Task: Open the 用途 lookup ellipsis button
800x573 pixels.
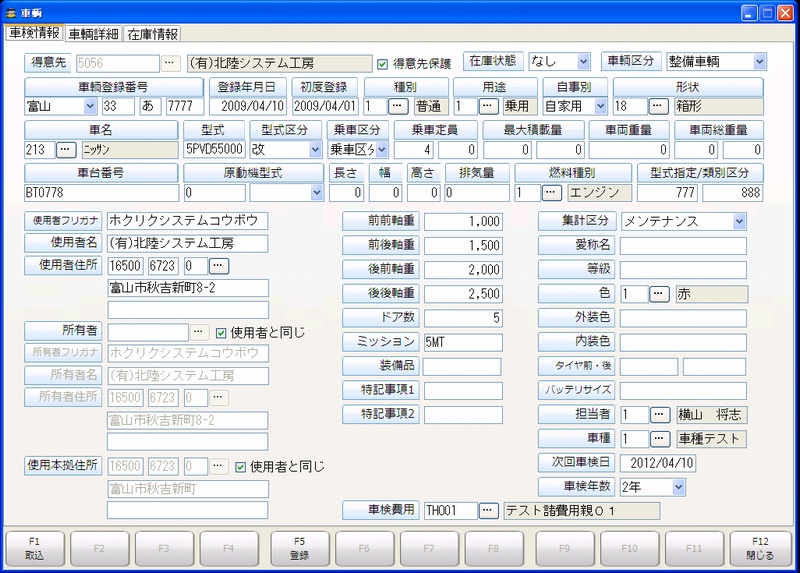Action: click(488, 106)
